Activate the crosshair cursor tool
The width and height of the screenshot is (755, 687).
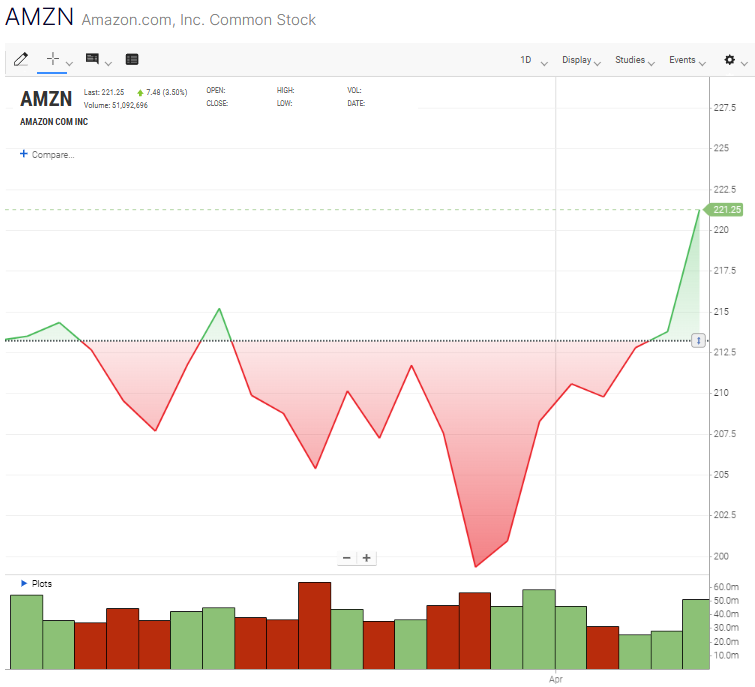[53, 60]
